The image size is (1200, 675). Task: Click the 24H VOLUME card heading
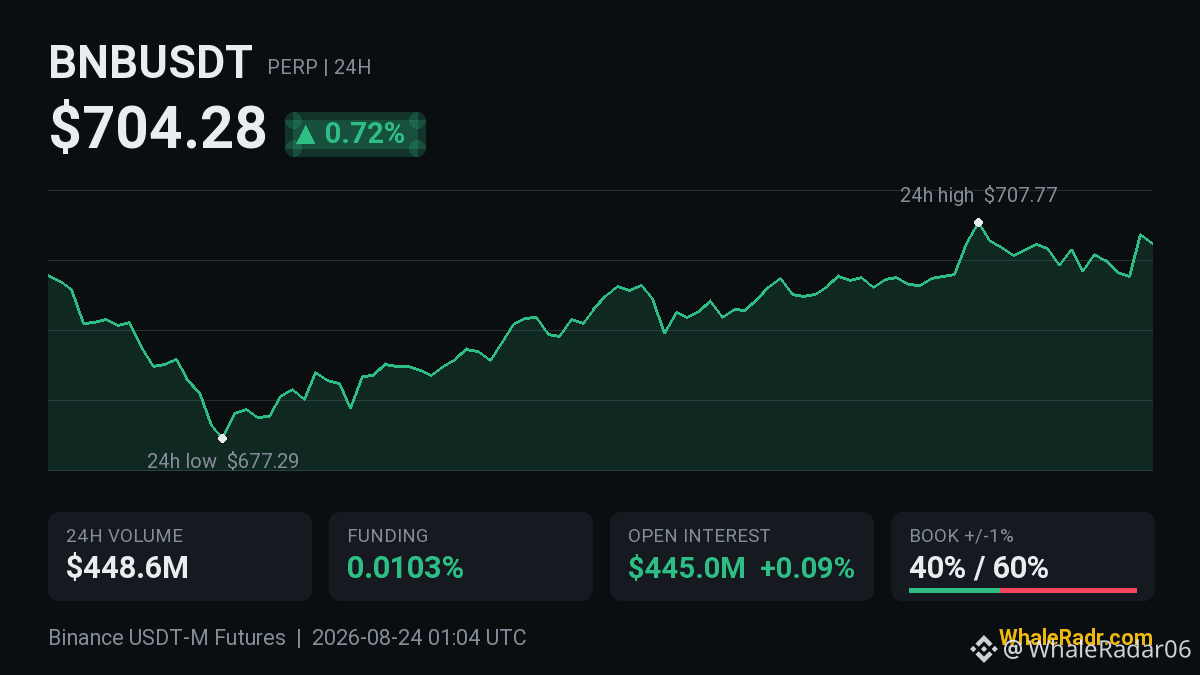(x=124, y=536)
